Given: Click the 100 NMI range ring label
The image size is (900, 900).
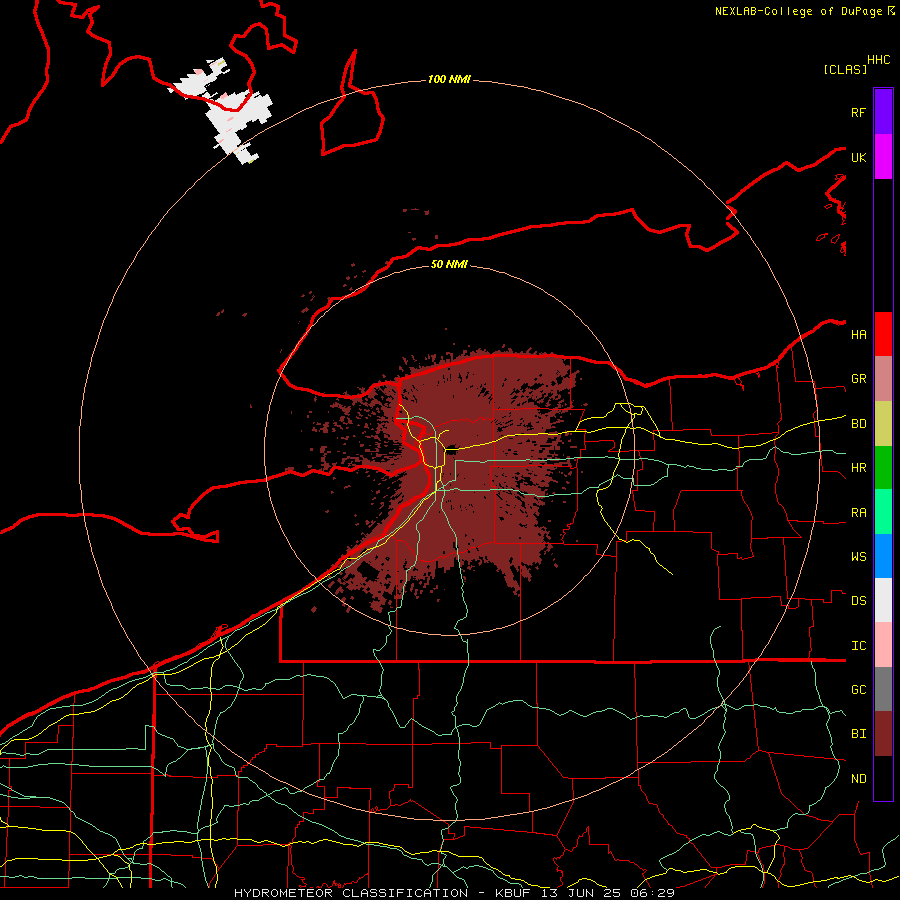Looking at the screenshot, I should pyautogui.click(x=449, y=79).
